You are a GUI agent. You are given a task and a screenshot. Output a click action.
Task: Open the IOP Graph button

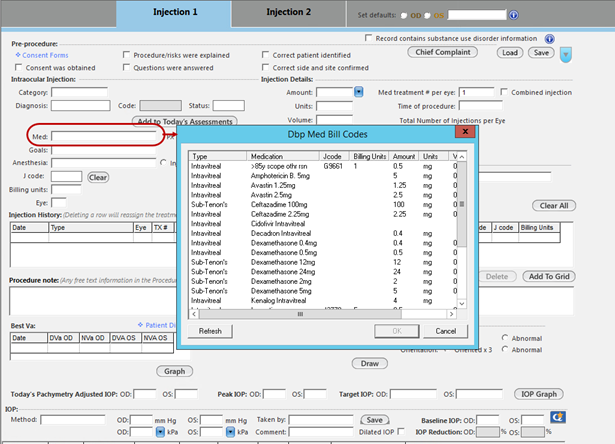coord(539,394)
